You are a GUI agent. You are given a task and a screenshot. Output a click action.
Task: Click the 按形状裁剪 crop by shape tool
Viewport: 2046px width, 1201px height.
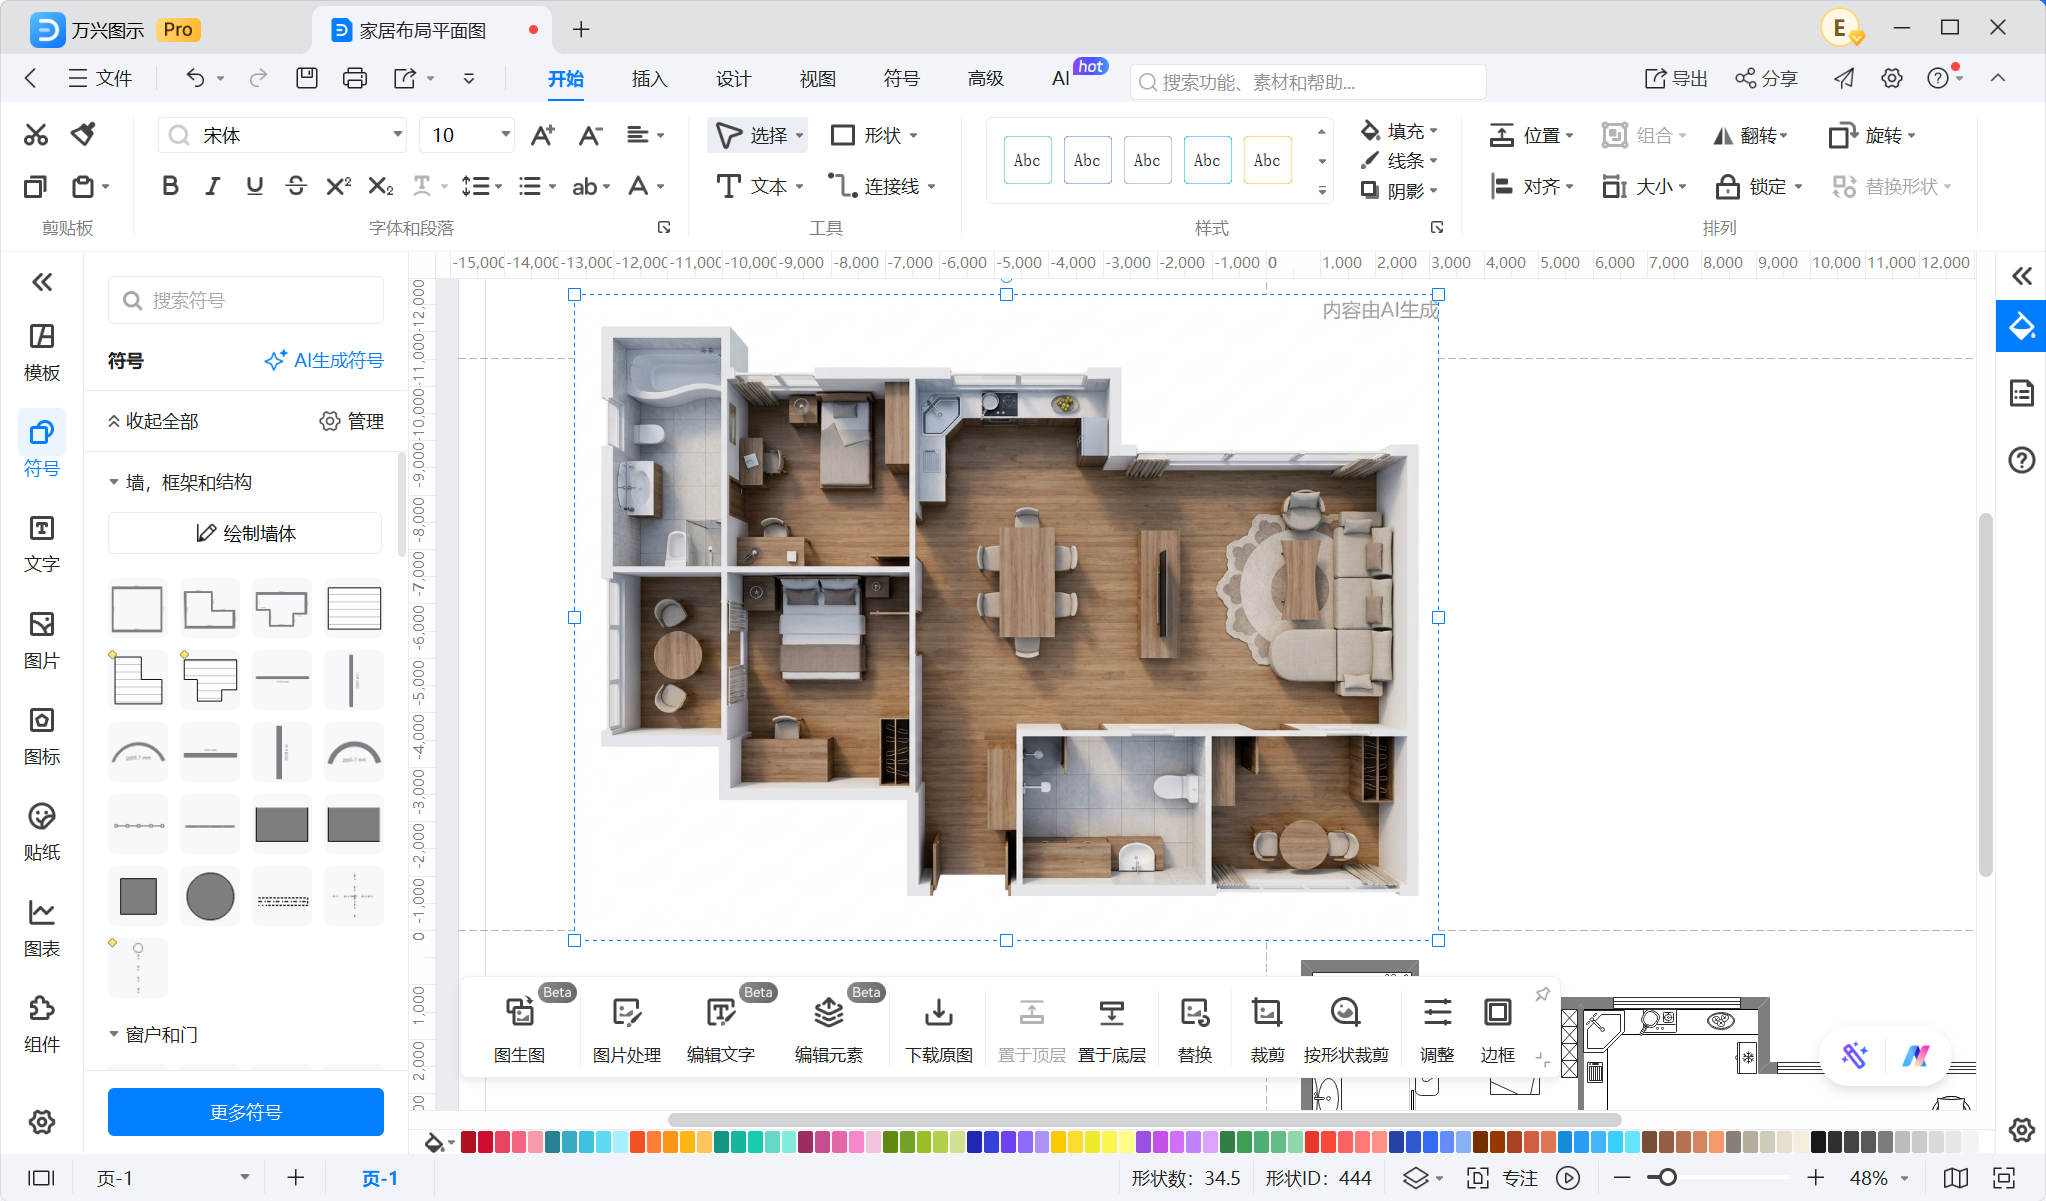[x=1346, y=1028]
